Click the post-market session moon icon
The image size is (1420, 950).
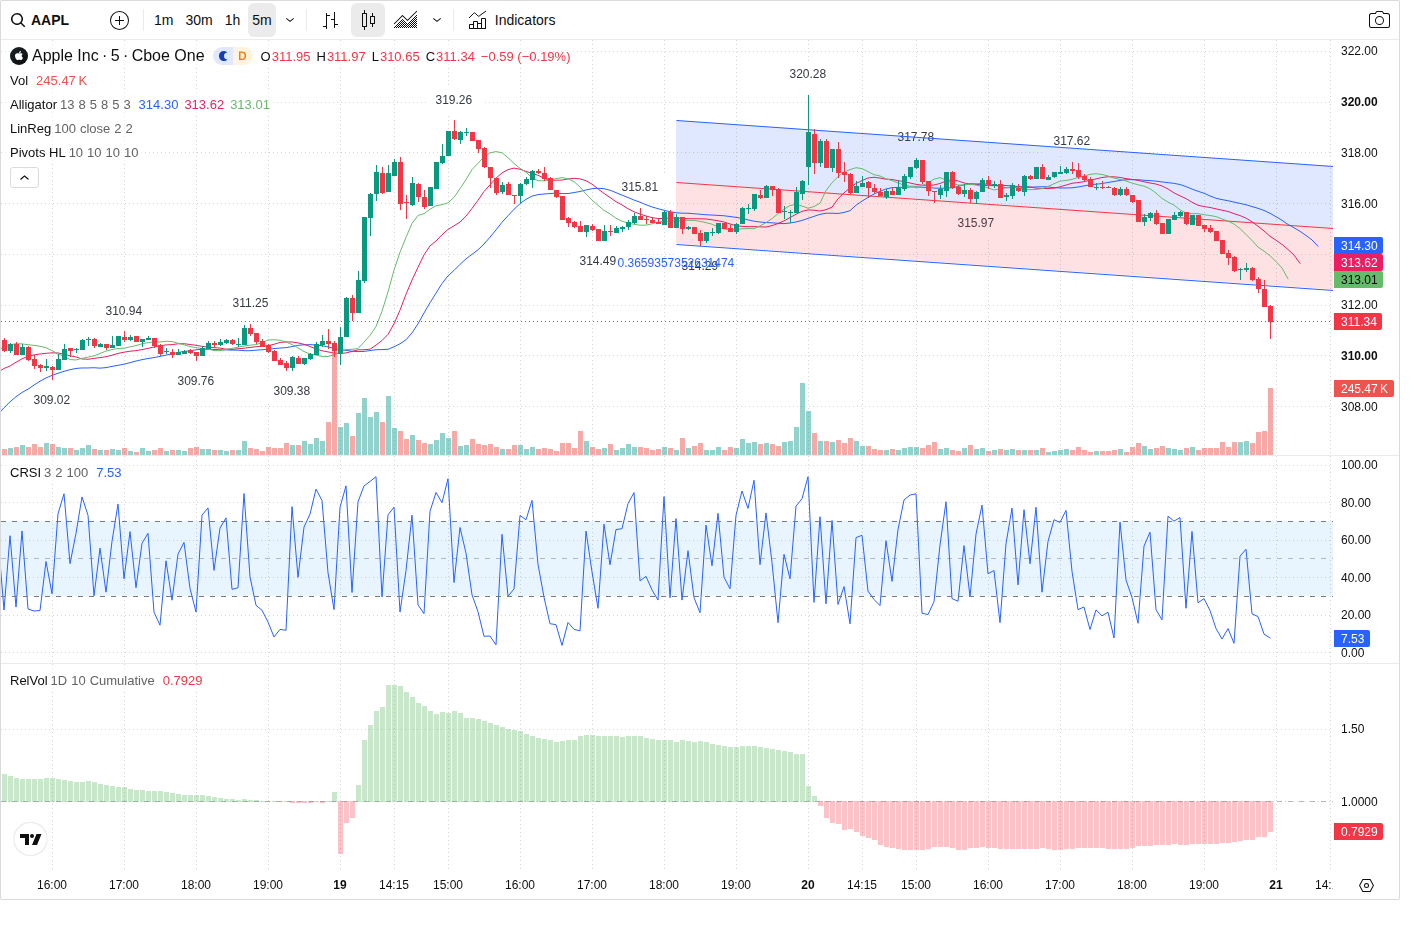coord(224,56)
